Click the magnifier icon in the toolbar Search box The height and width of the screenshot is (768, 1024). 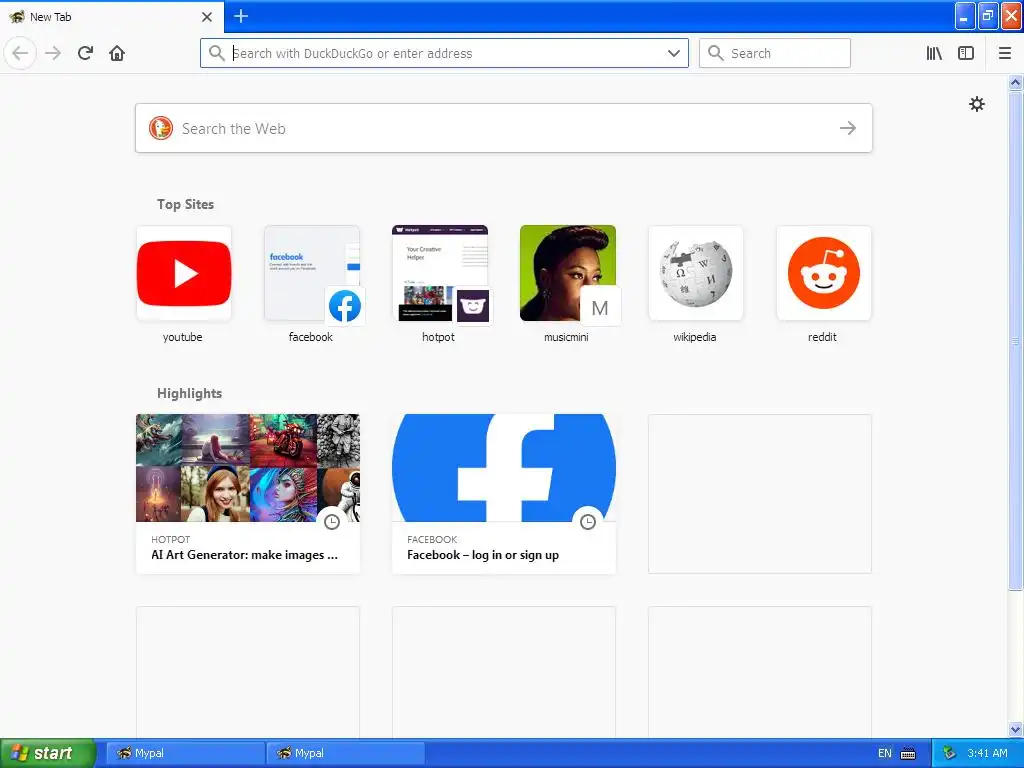716,53
